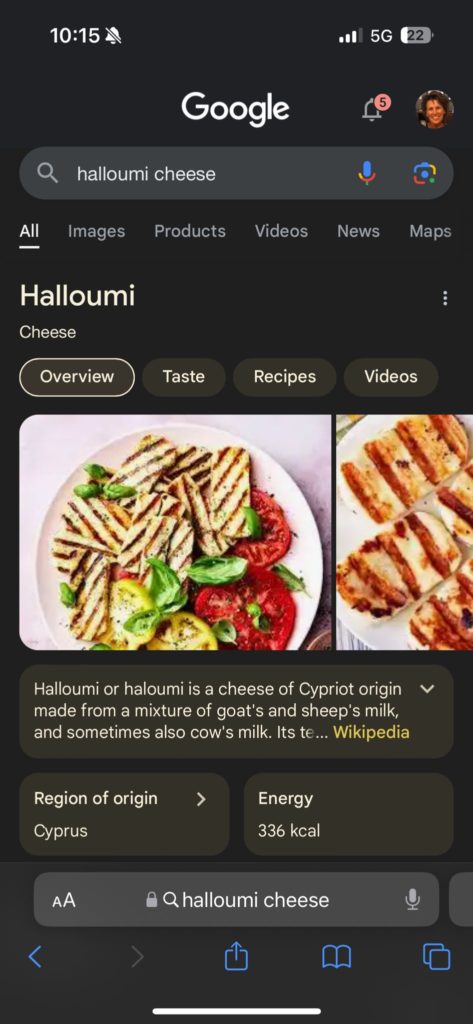Open Halloumi panel three-dot menu
Screen dimensions: 473x1024
[x=445, y=298]
